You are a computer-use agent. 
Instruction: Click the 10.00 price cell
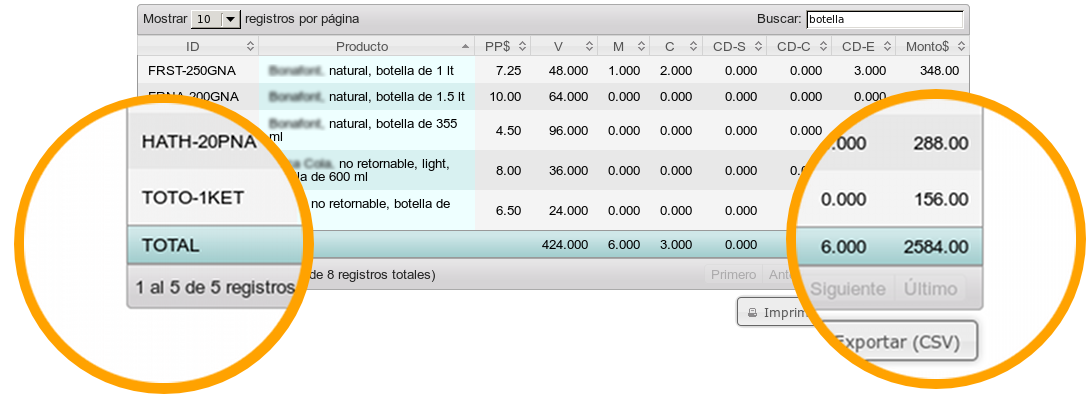pyautogui.click(x=506, y=97)
